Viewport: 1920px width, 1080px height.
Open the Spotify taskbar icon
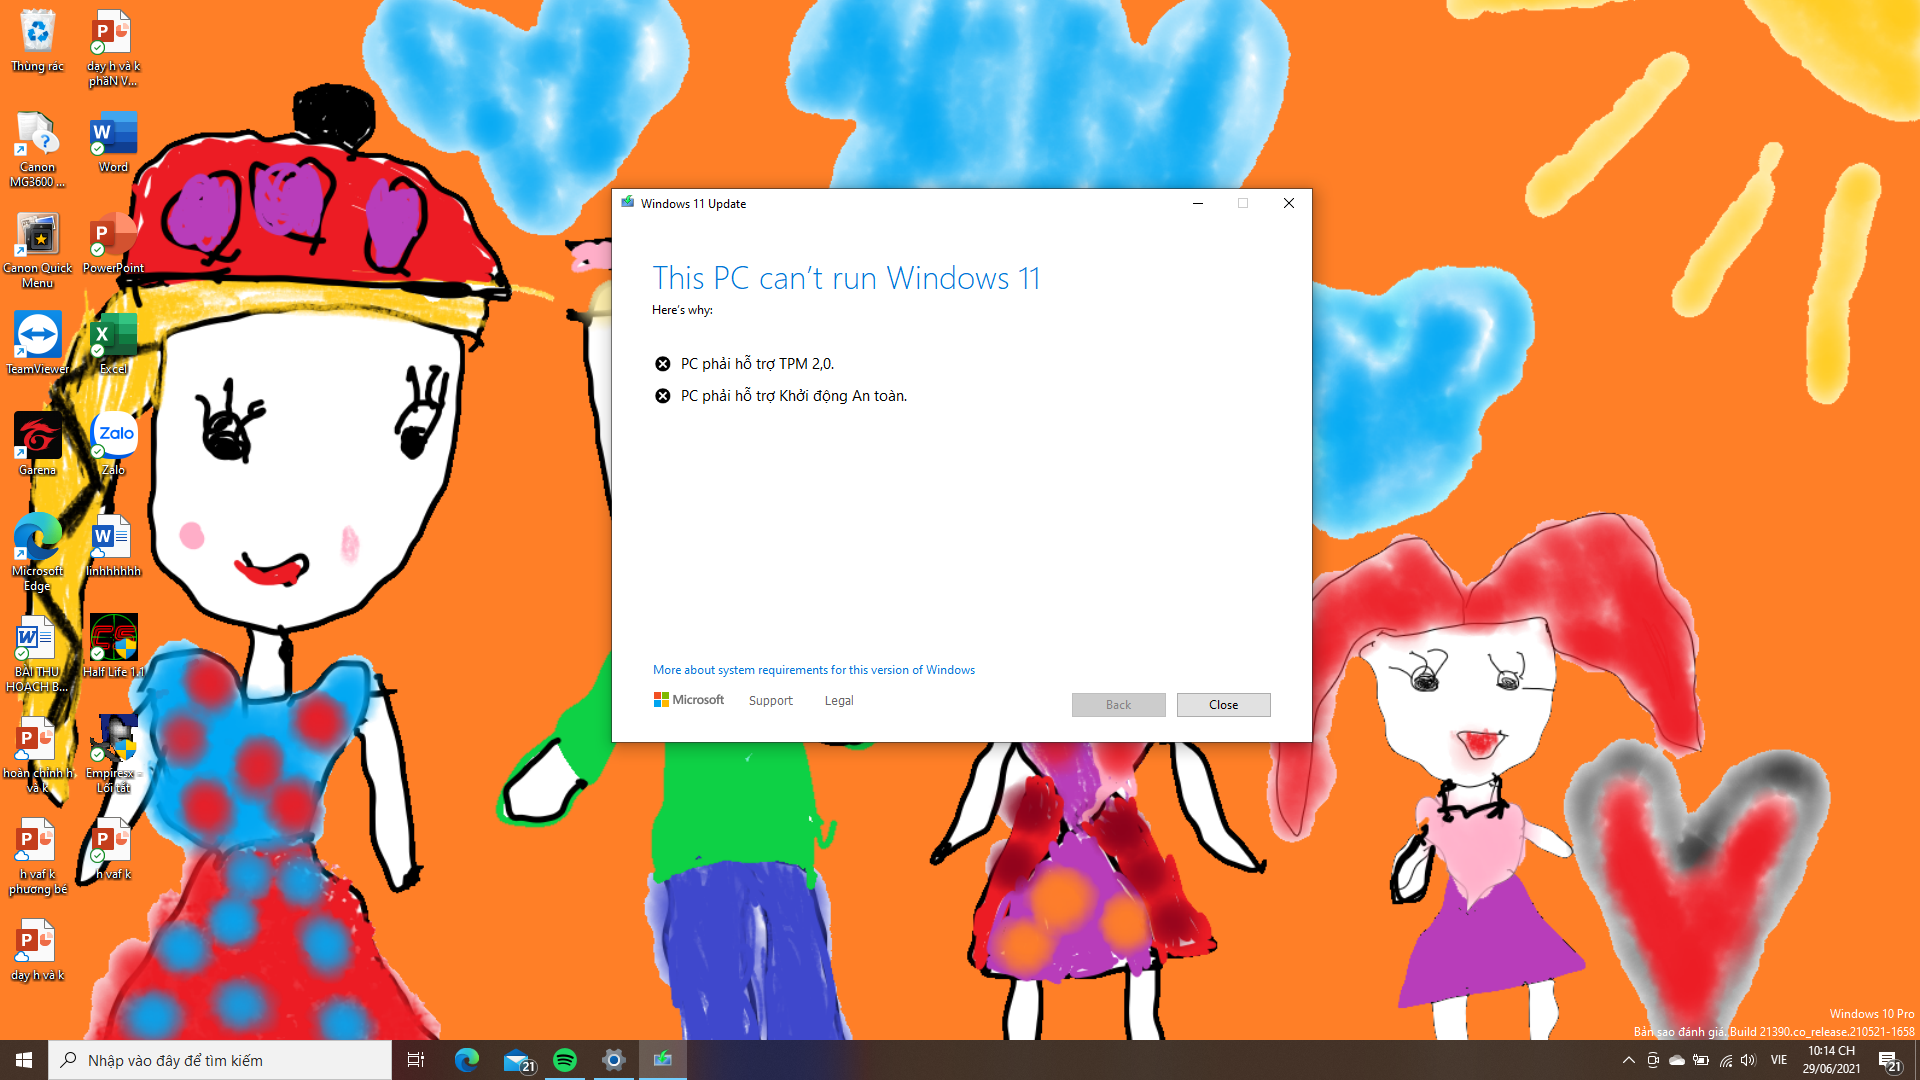coord(565,1060)
